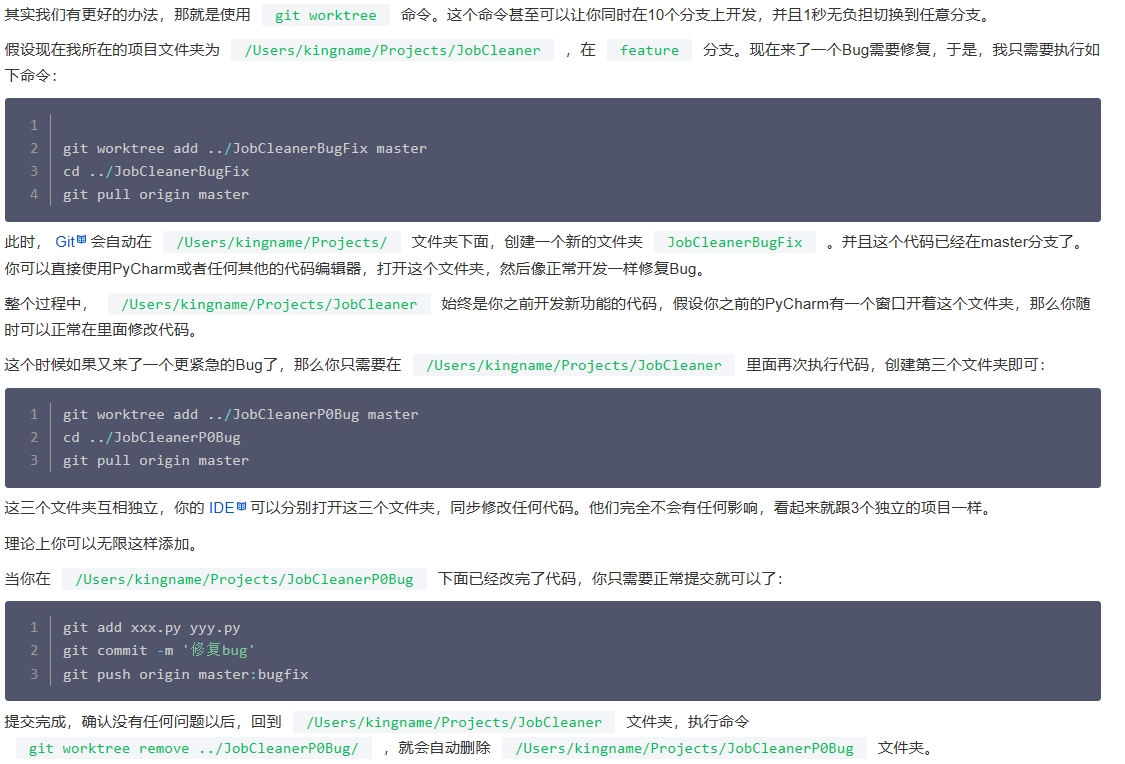Click code line 'git worktree add ../JobCleanerBugFix master'
Image resolution: width=1125 pixels, height=764 pixels.
tap(245, 148)
